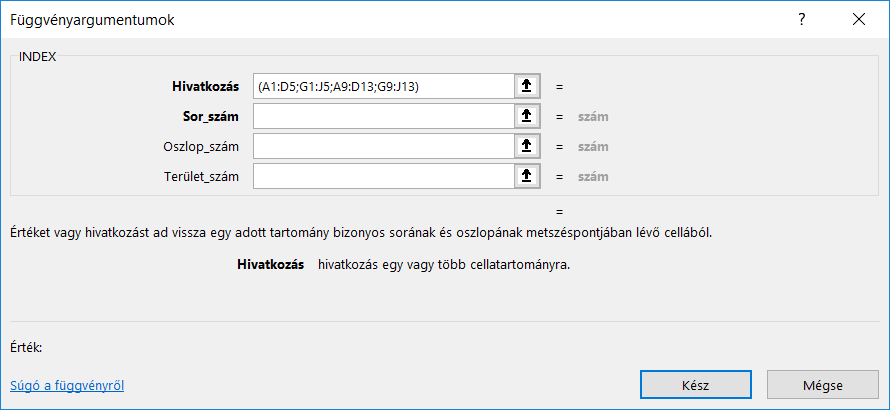Click the Érték: result label
This screenshot has height=410, width=890.
coord(29,348)
